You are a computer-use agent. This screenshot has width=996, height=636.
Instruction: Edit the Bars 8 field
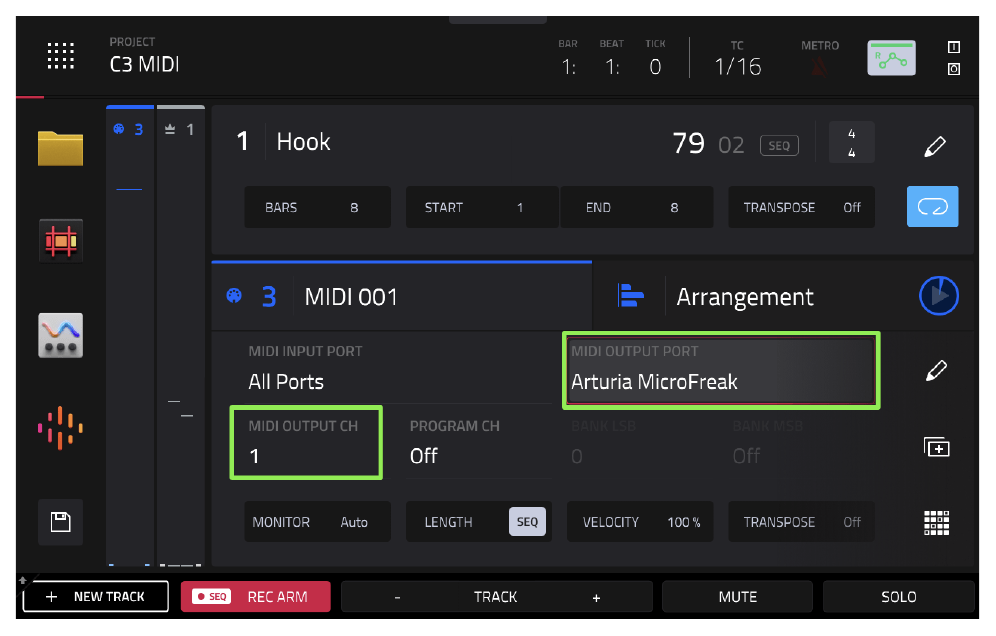317,207
